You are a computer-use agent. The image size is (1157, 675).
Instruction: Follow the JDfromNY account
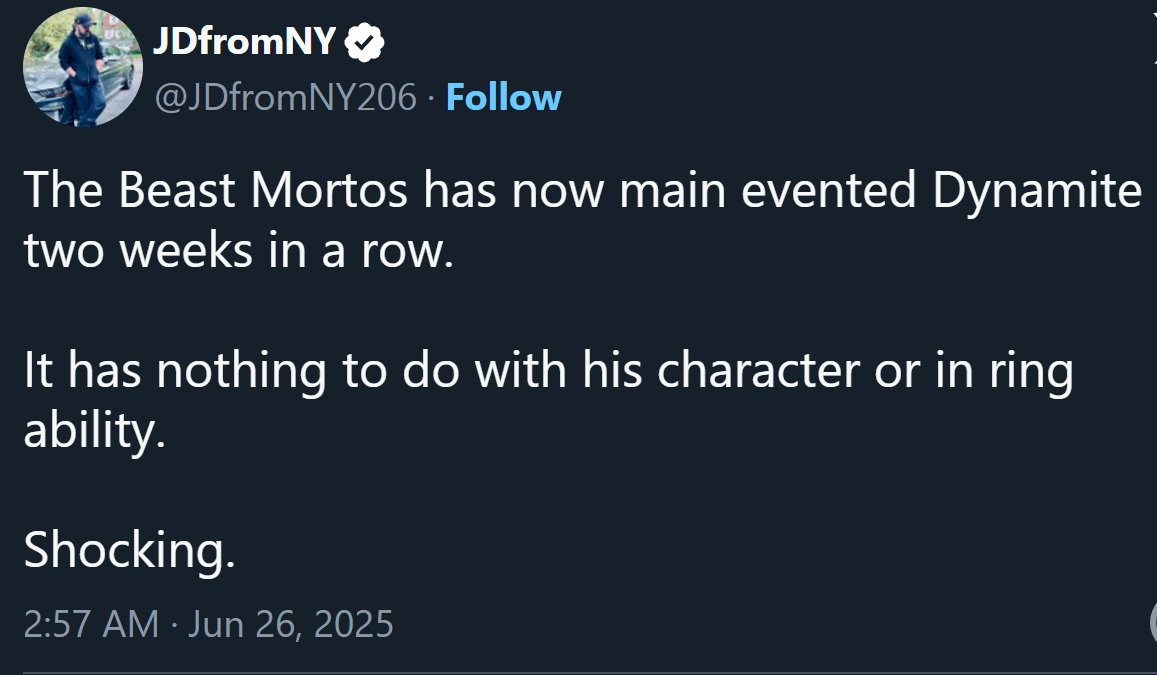503,97
